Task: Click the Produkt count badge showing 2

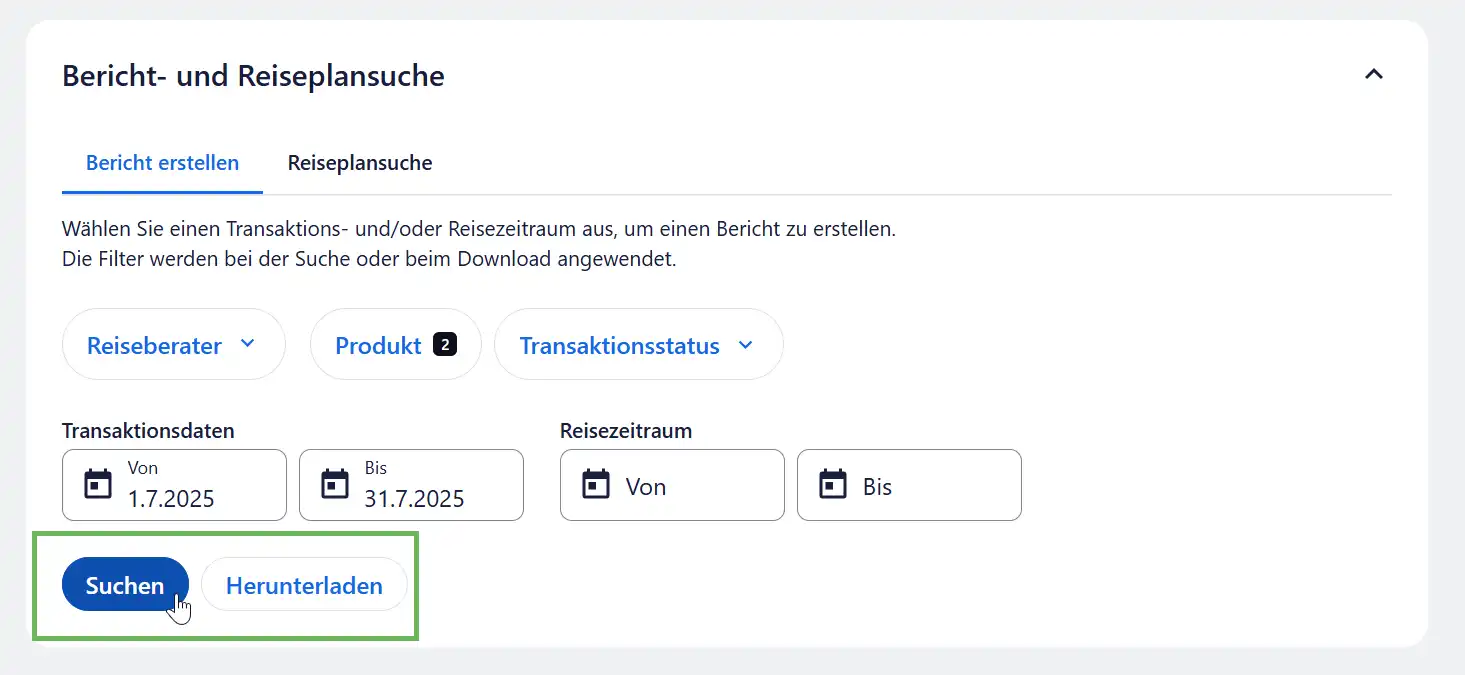Action: pos(445,345)
